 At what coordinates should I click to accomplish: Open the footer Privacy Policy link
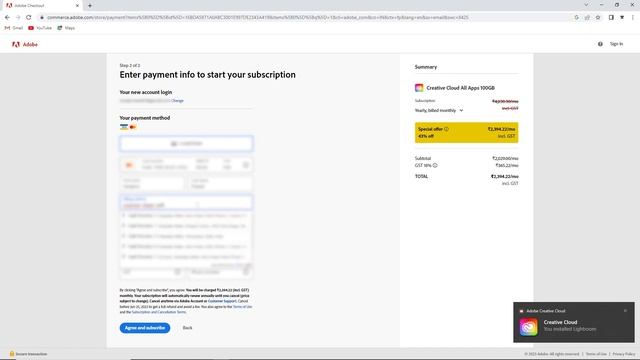click(624, 354)
